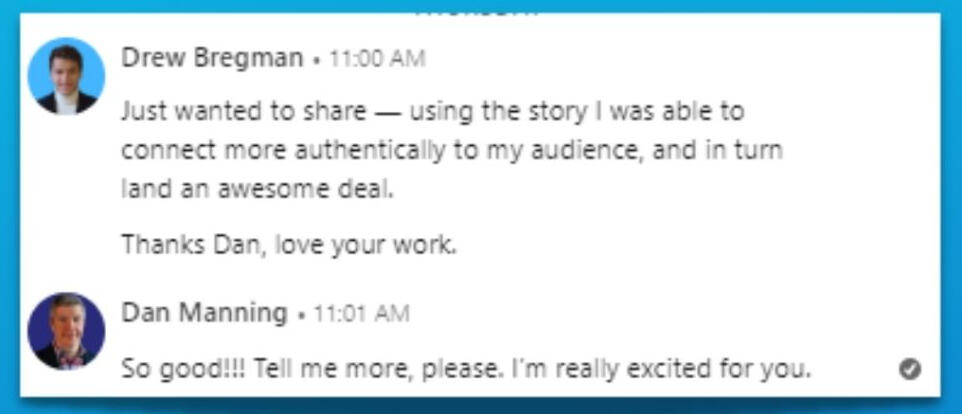Click the 11:00 AM timestamp
Viewport: 962px width, 414px height.
[x=376, y=59]
